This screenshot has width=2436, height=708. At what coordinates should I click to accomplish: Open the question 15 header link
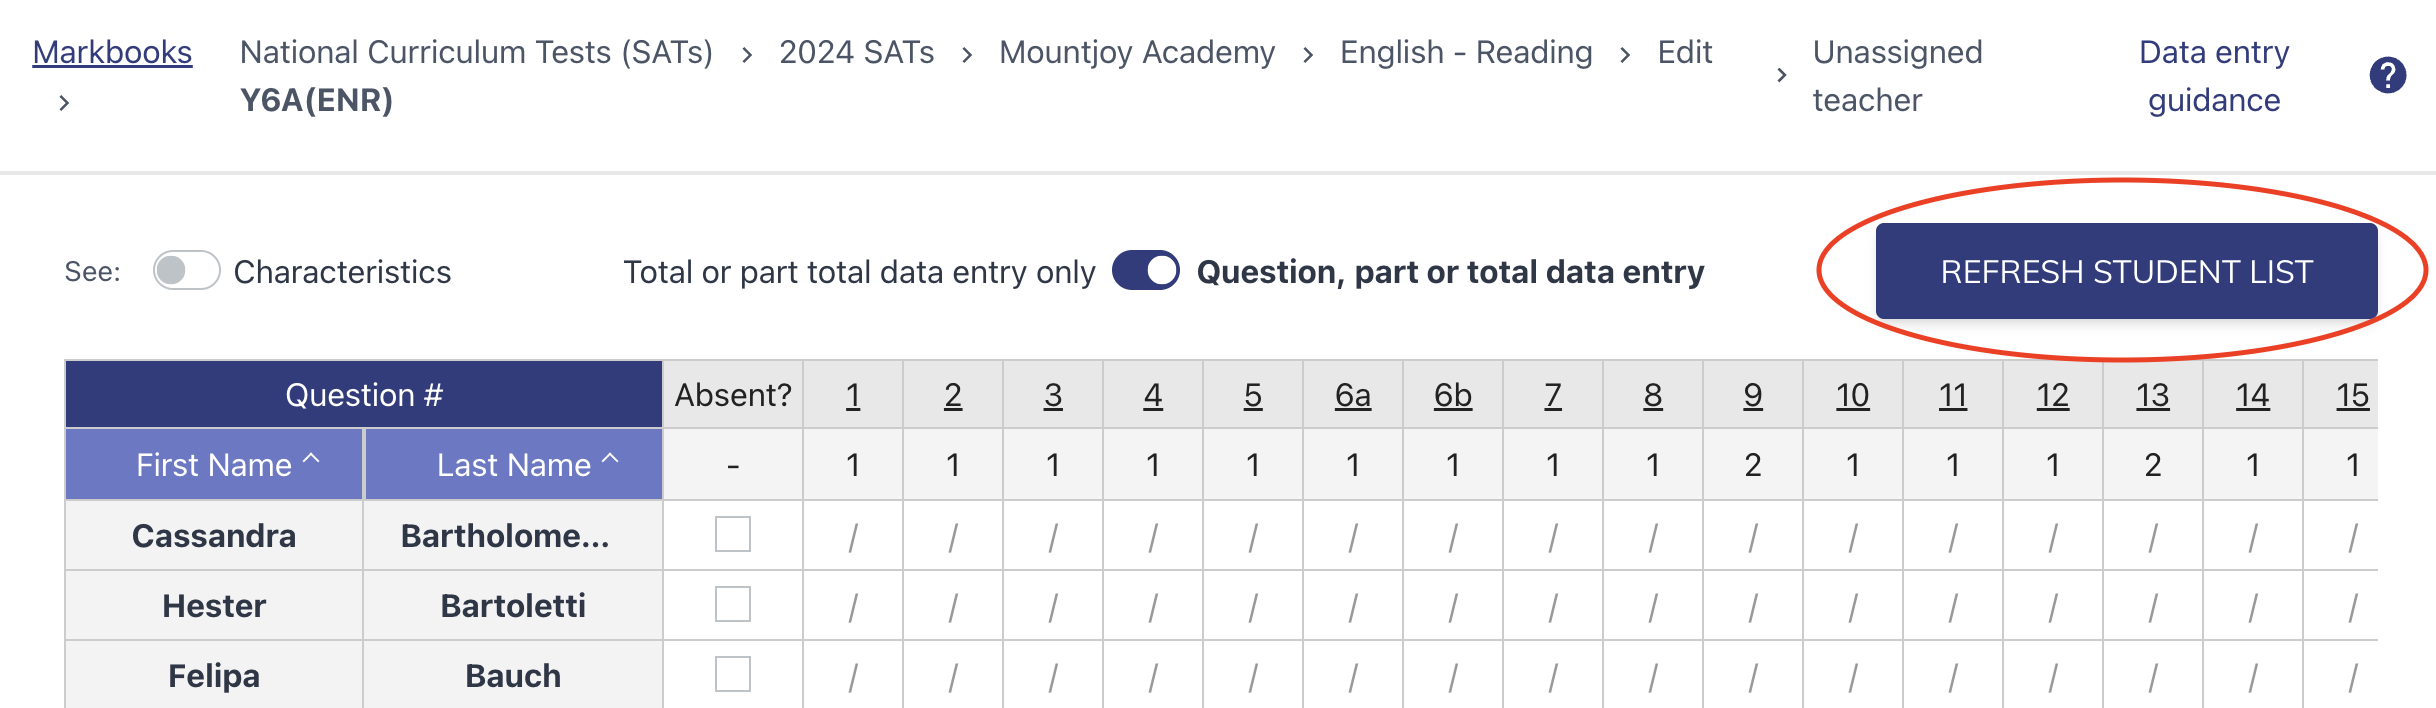pyautogui.click(x=2352, y=395)
